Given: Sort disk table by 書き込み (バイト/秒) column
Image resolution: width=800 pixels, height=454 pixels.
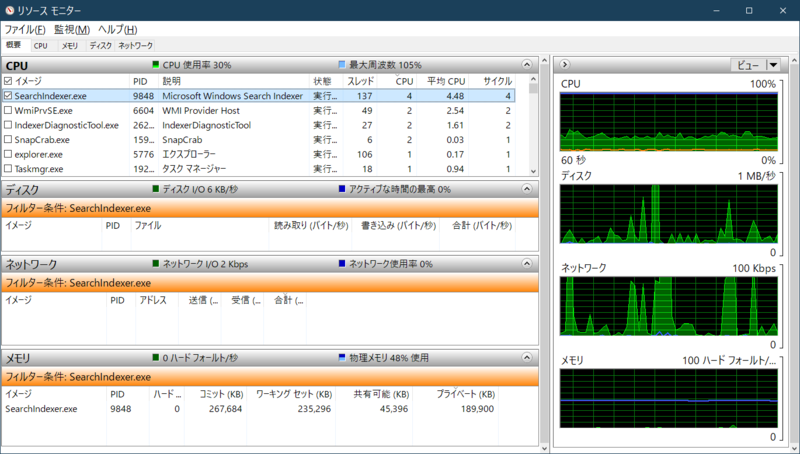Looking at the screenshot, I should click(x=398, y=225).
